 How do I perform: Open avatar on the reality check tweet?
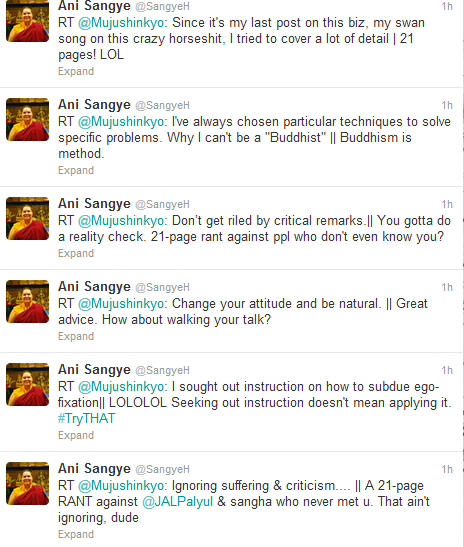(28, 219)
